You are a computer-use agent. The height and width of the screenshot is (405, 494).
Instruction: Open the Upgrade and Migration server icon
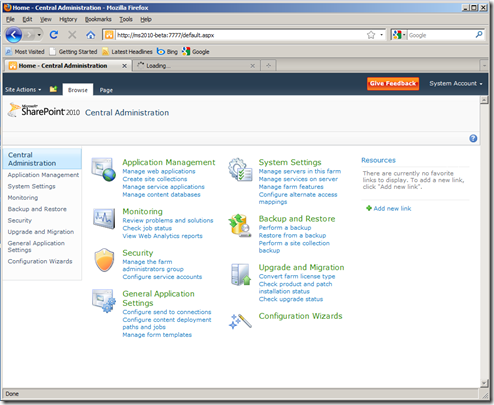click(241, 274)
